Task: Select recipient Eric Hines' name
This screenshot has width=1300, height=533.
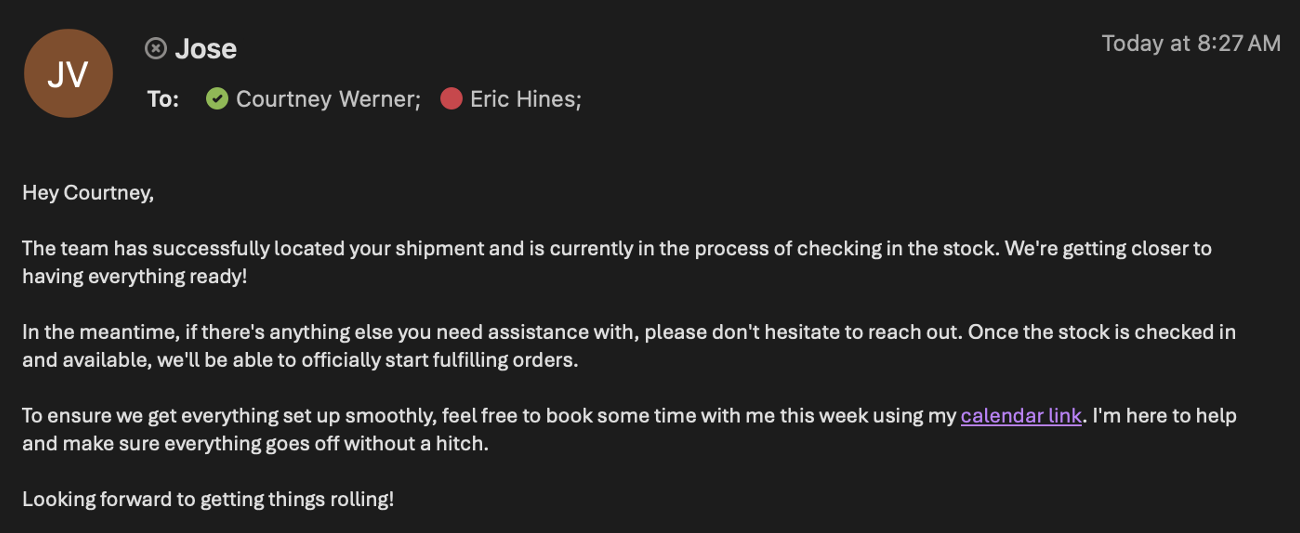Action: 522,99
